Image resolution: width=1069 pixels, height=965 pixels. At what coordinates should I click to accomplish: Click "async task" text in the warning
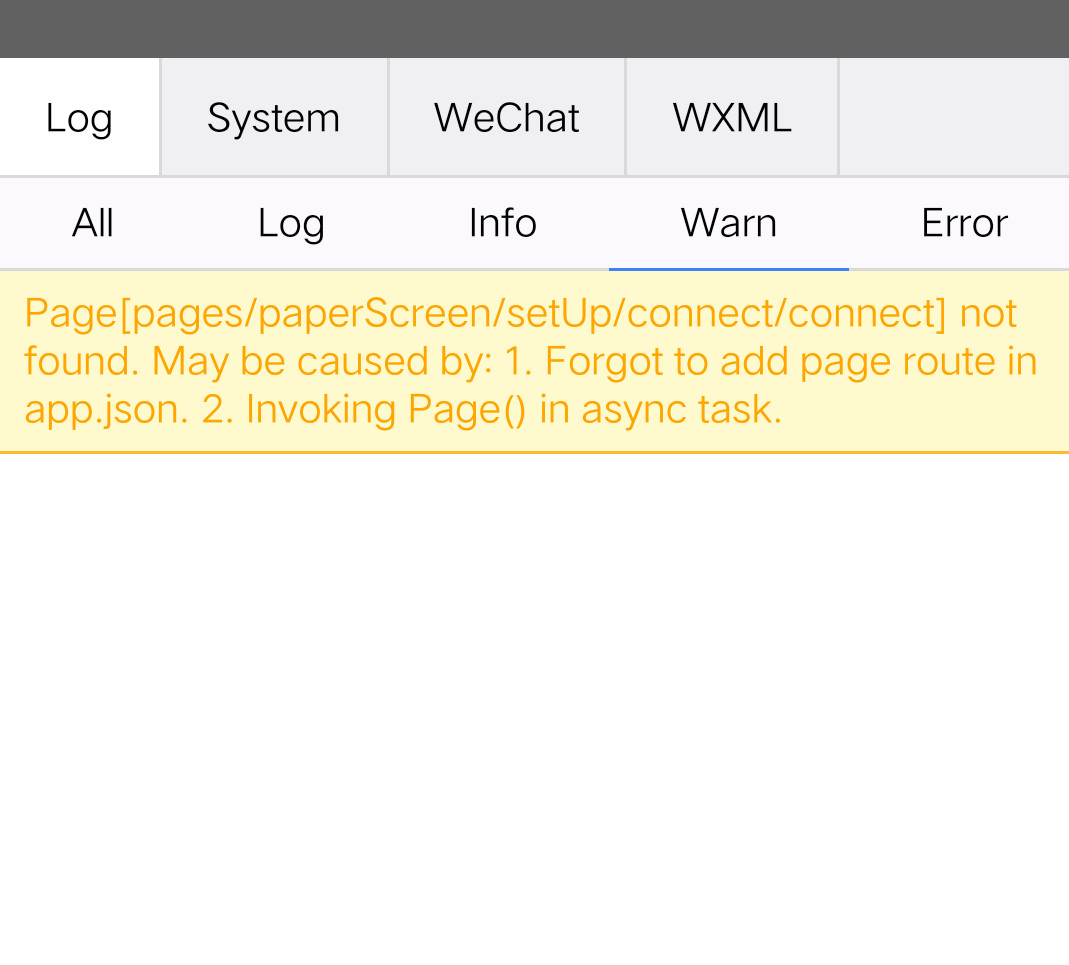[680, 409]
